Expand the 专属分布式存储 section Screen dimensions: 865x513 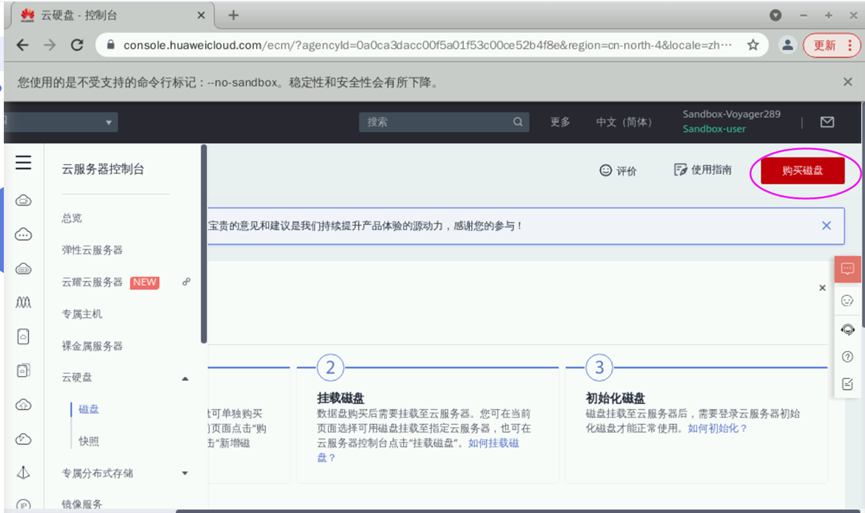tap(185, 473)
